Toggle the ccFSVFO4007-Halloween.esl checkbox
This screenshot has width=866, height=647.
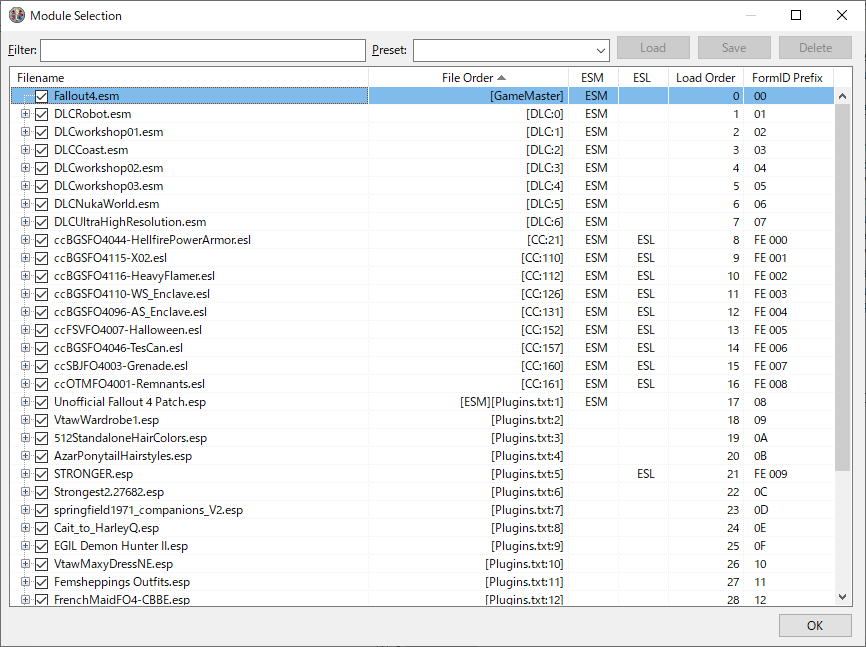[x=41, y=330]
